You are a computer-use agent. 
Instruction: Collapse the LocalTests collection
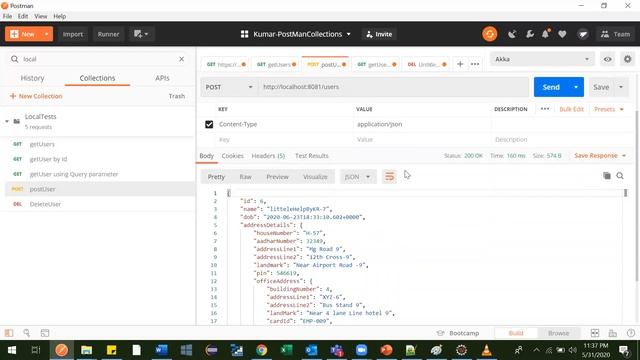pyautogui.click(x=7, y=121)
